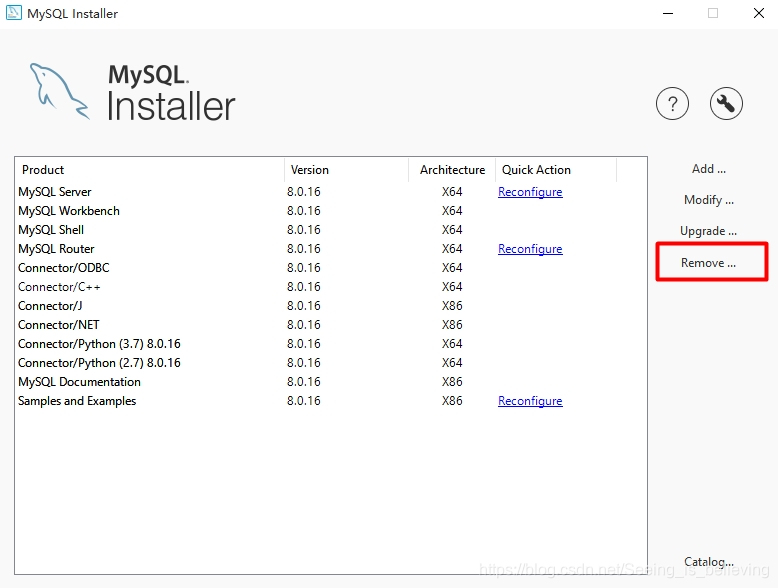Click the X64 architecture cell for MySQL Workbench
The image size is (778, 588).
pos(452,211)
